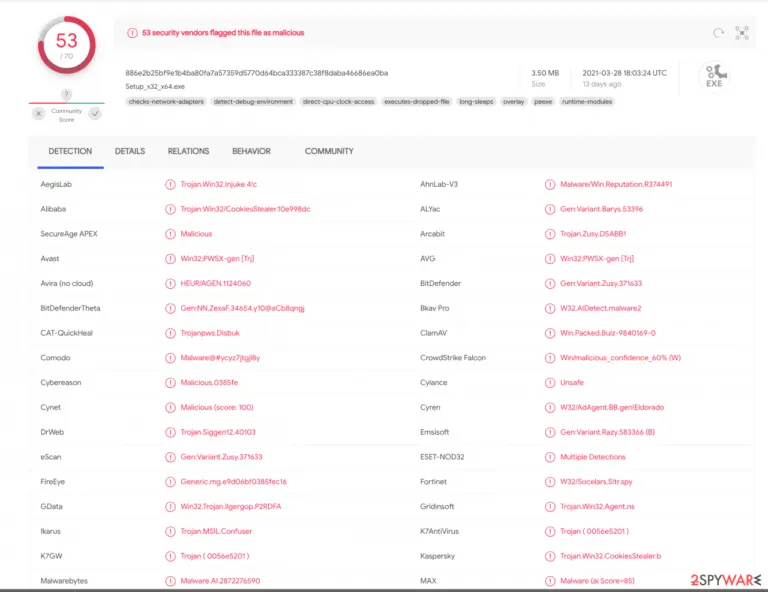Click the executes-dropped-file tag
Image resolution: width=768 pixels, height=592 pixels.
417,102
